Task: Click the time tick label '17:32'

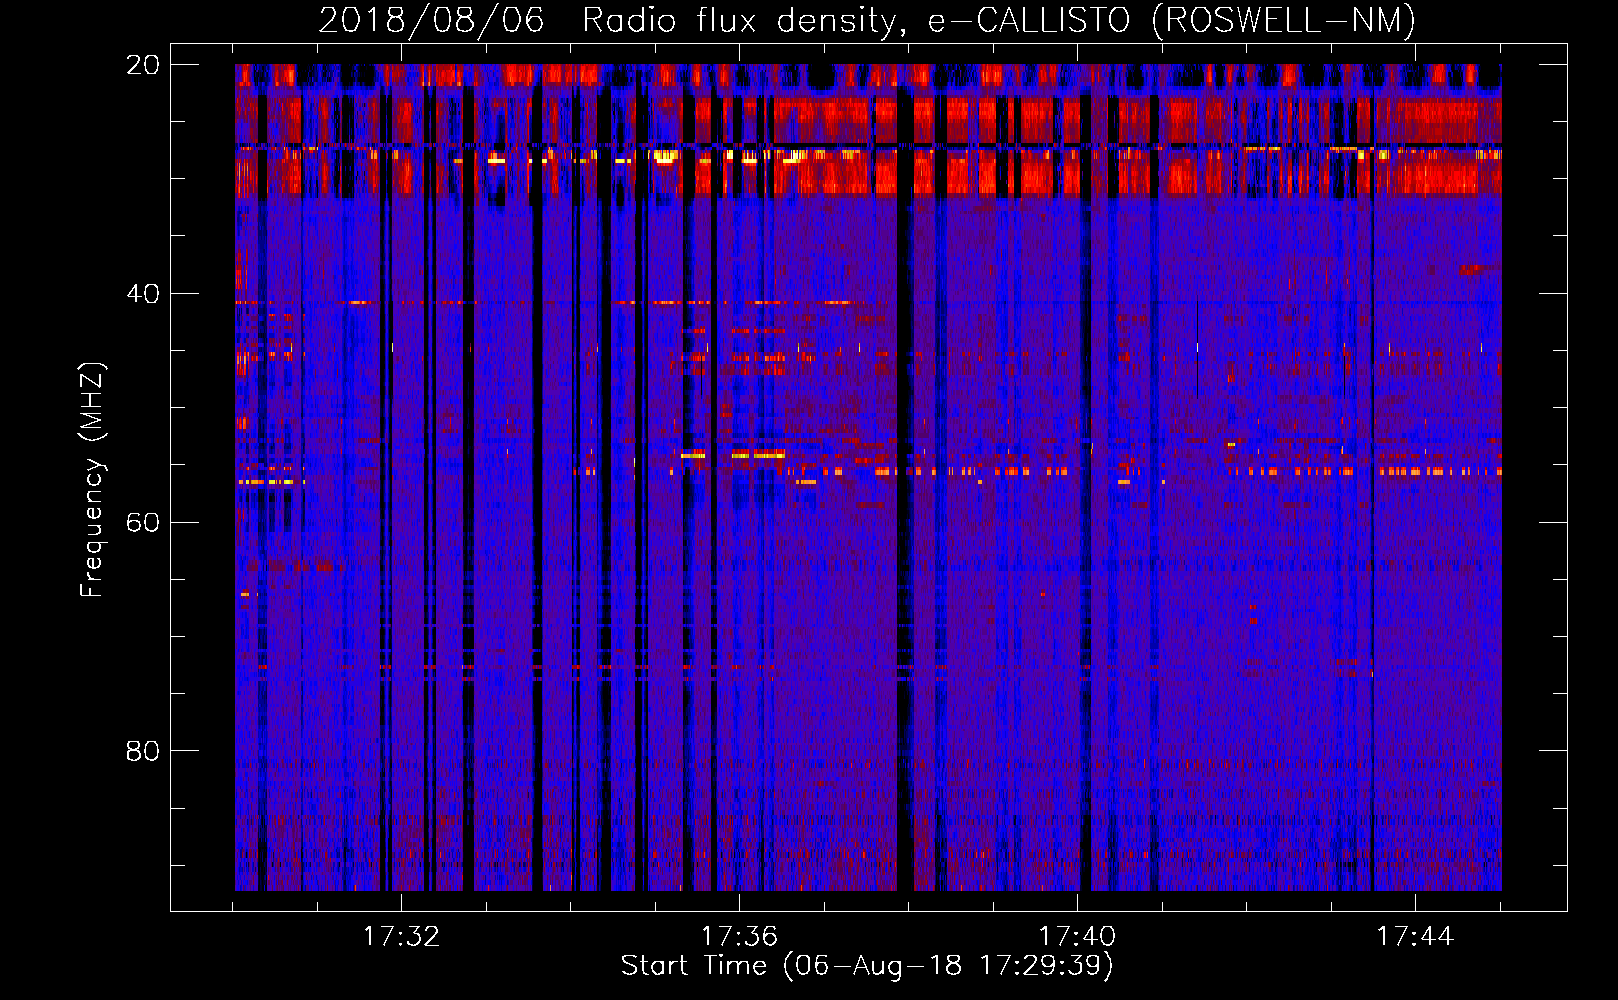Action: tap(401, 936)
